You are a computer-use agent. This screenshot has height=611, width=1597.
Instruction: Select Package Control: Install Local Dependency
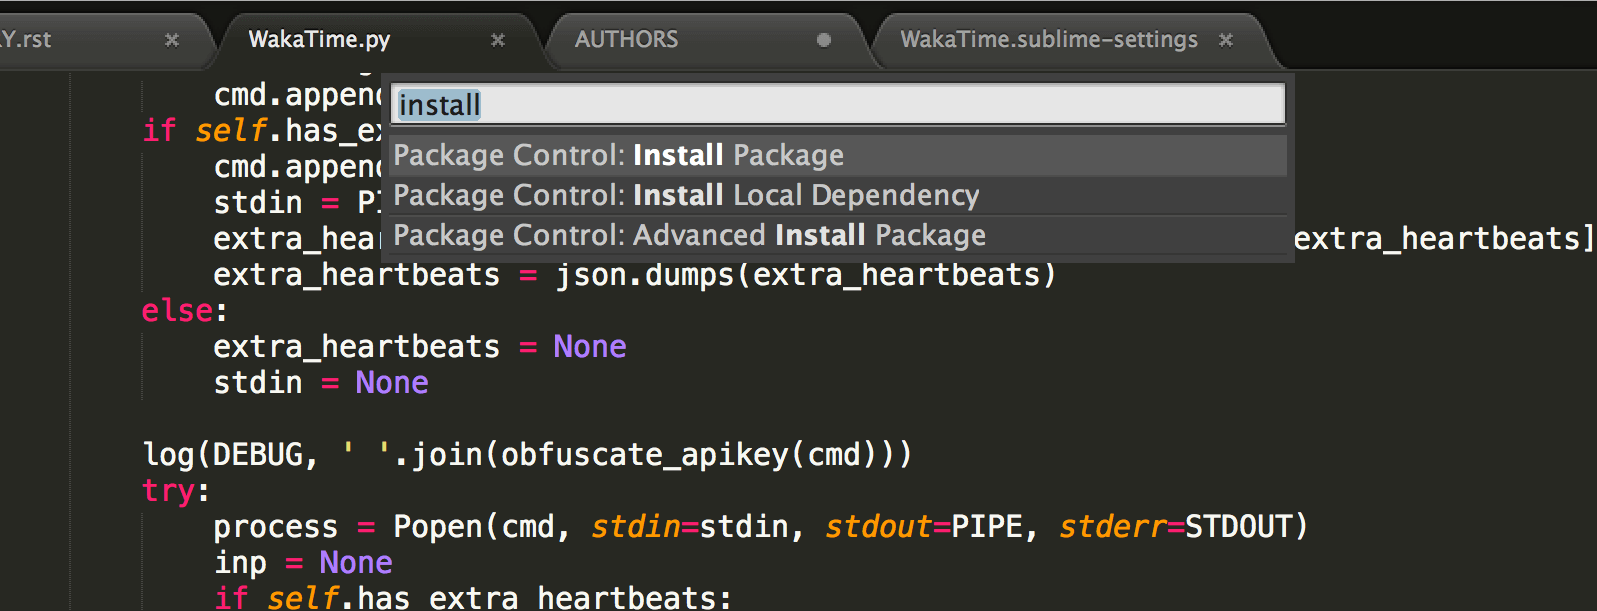[x=686, y=196]
